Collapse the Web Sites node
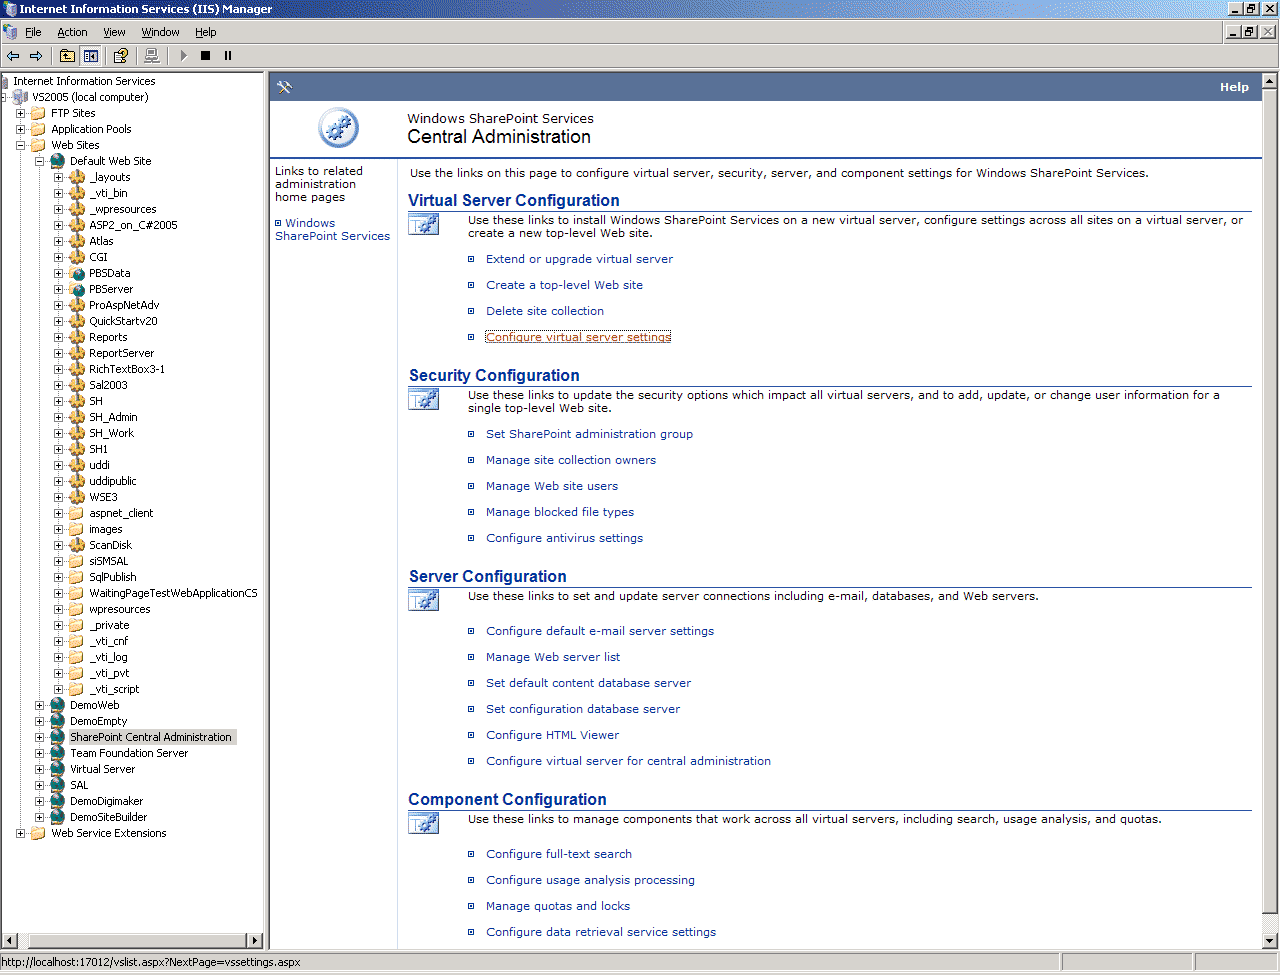Viewport: 1280px width, 975px height. (x=21, y=145)
